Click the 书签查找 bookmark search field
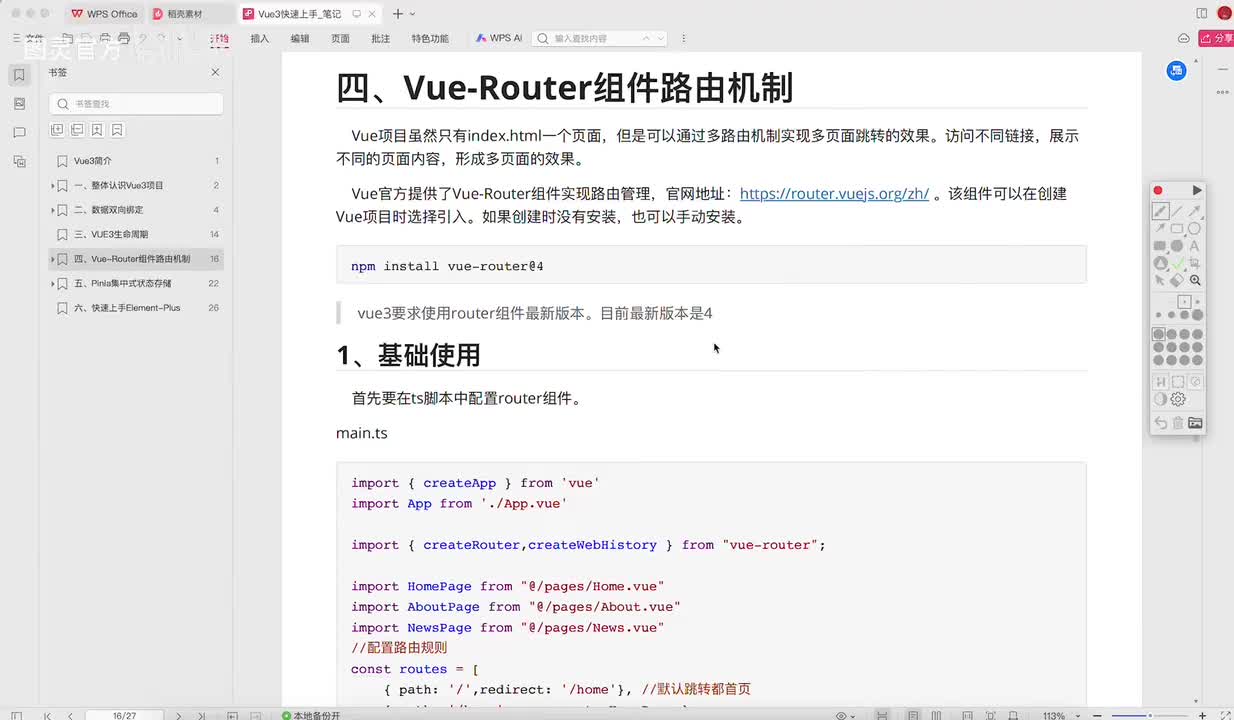The width and height of the screenshot is (1234, 720). click(x=136, y=104)
